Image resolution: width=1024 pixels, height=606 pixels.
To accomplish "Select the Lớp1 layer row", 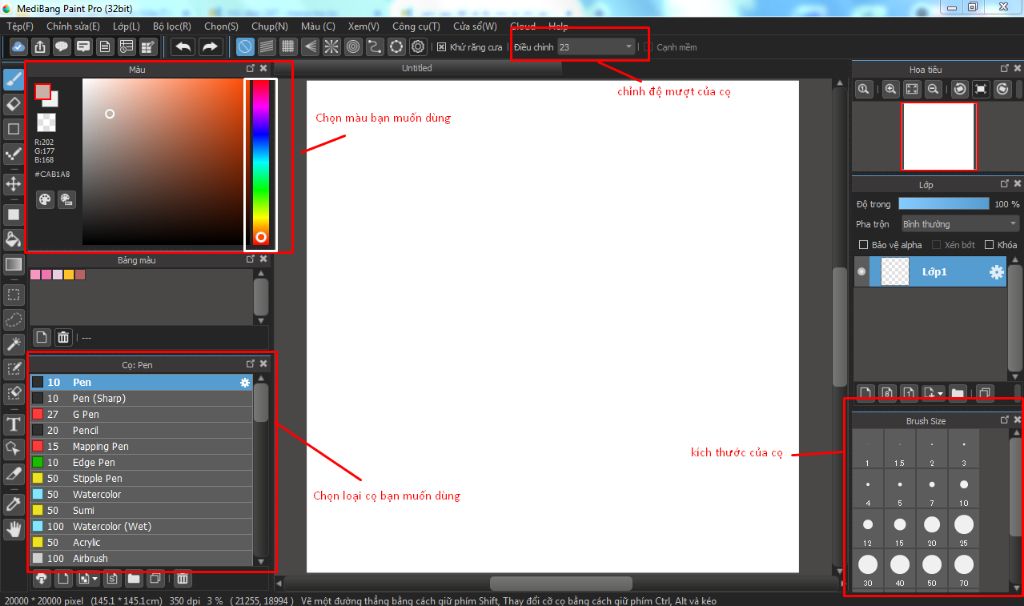I will tap(930, 272).
